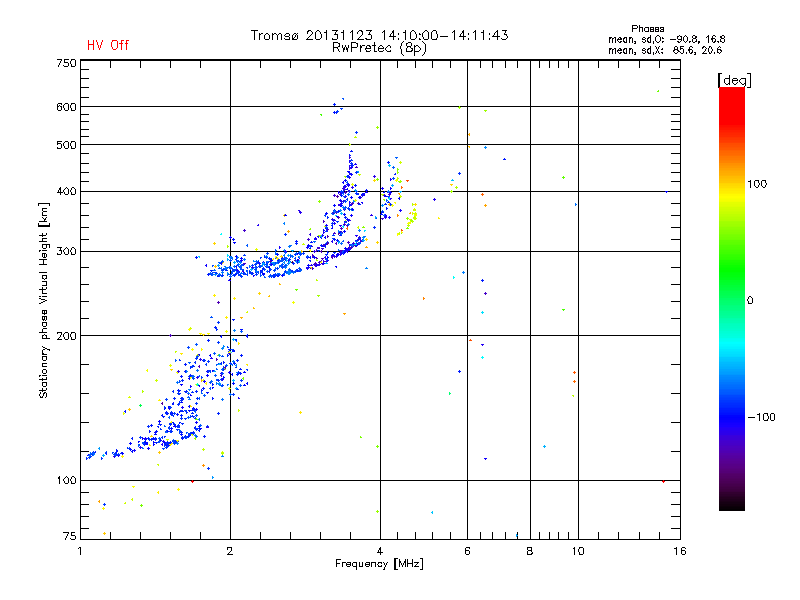Click the RwPretec (8p) subtitle
Image resolution: width=800 pixels, height=600 pixels.
pyautogui.click(x=379, y=48)
